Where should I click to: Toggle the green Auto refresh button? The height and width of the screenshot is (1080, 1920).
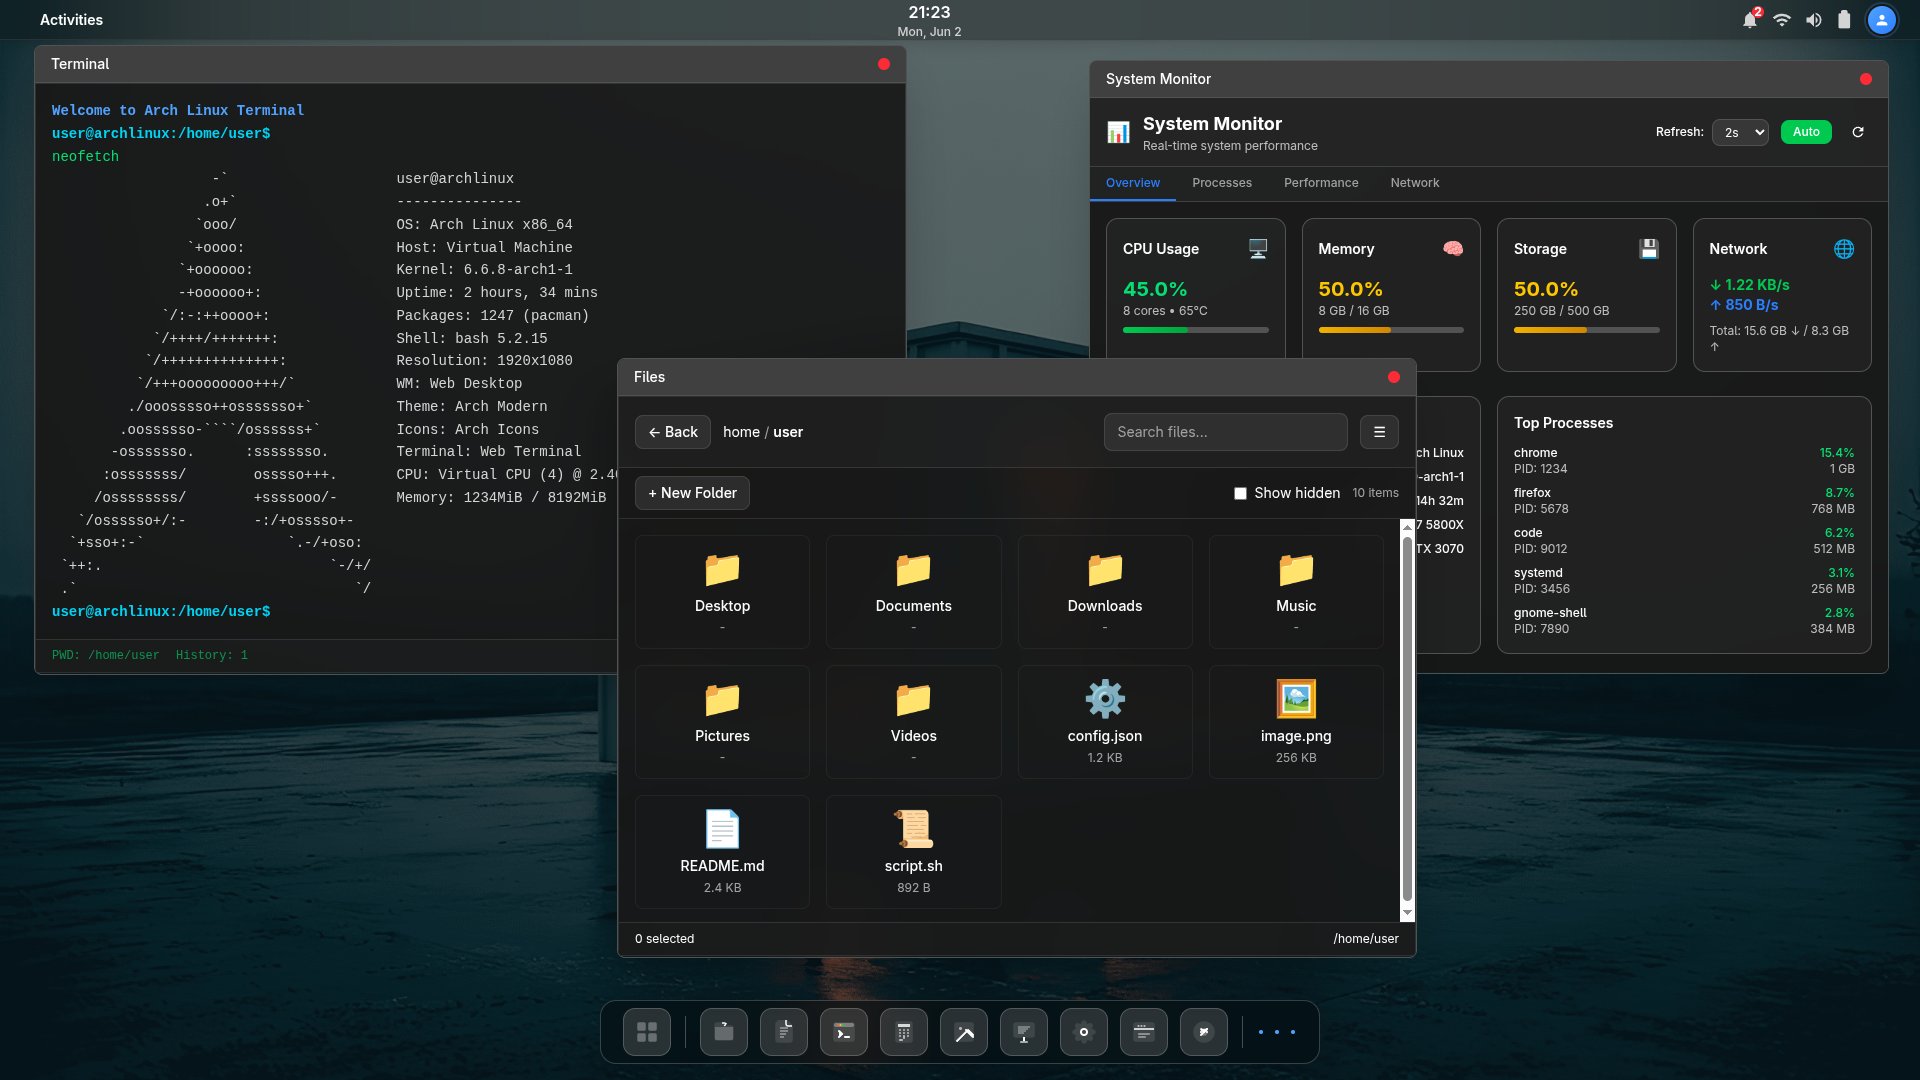click(x=1806, y=131)
